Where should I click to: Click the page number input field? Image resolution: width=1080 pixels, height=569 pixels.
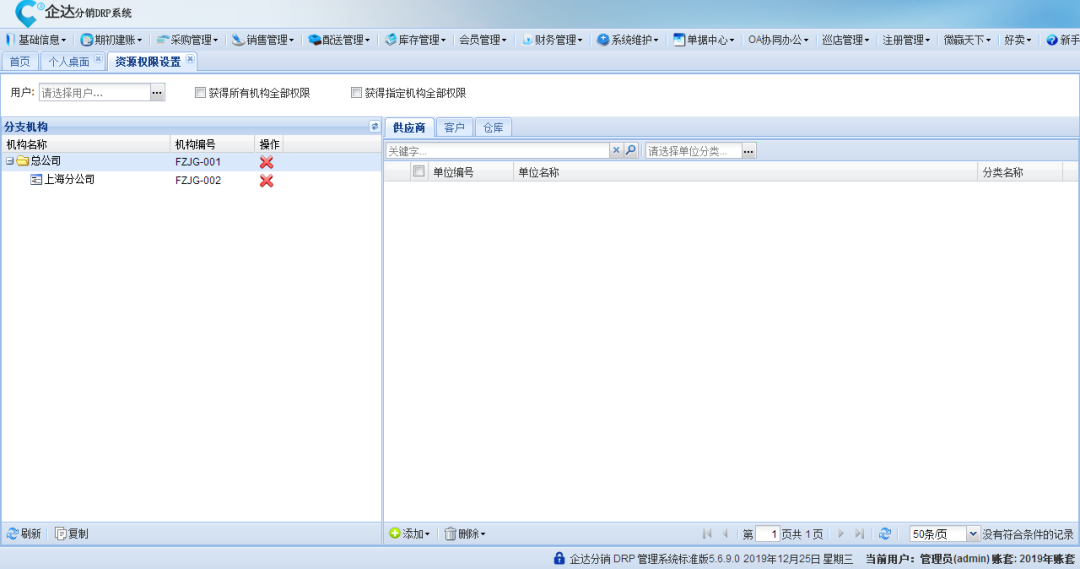[767, 534]
